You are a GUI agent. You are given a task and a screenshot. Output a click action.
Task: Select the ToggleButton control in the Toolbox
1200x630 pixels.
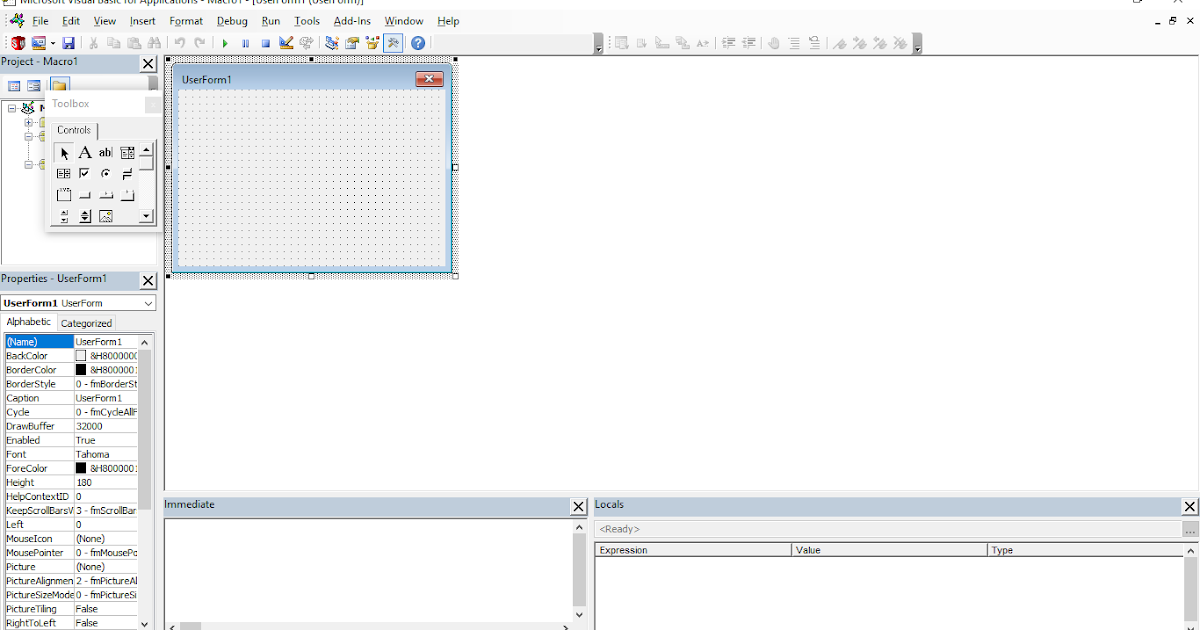127,173
